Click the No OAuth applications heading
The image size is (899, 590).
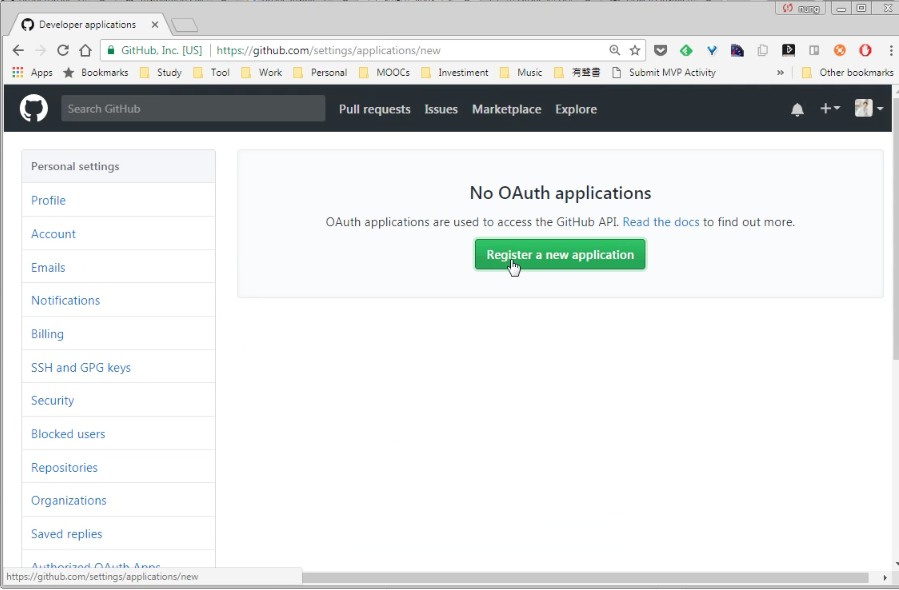(560, 193)
